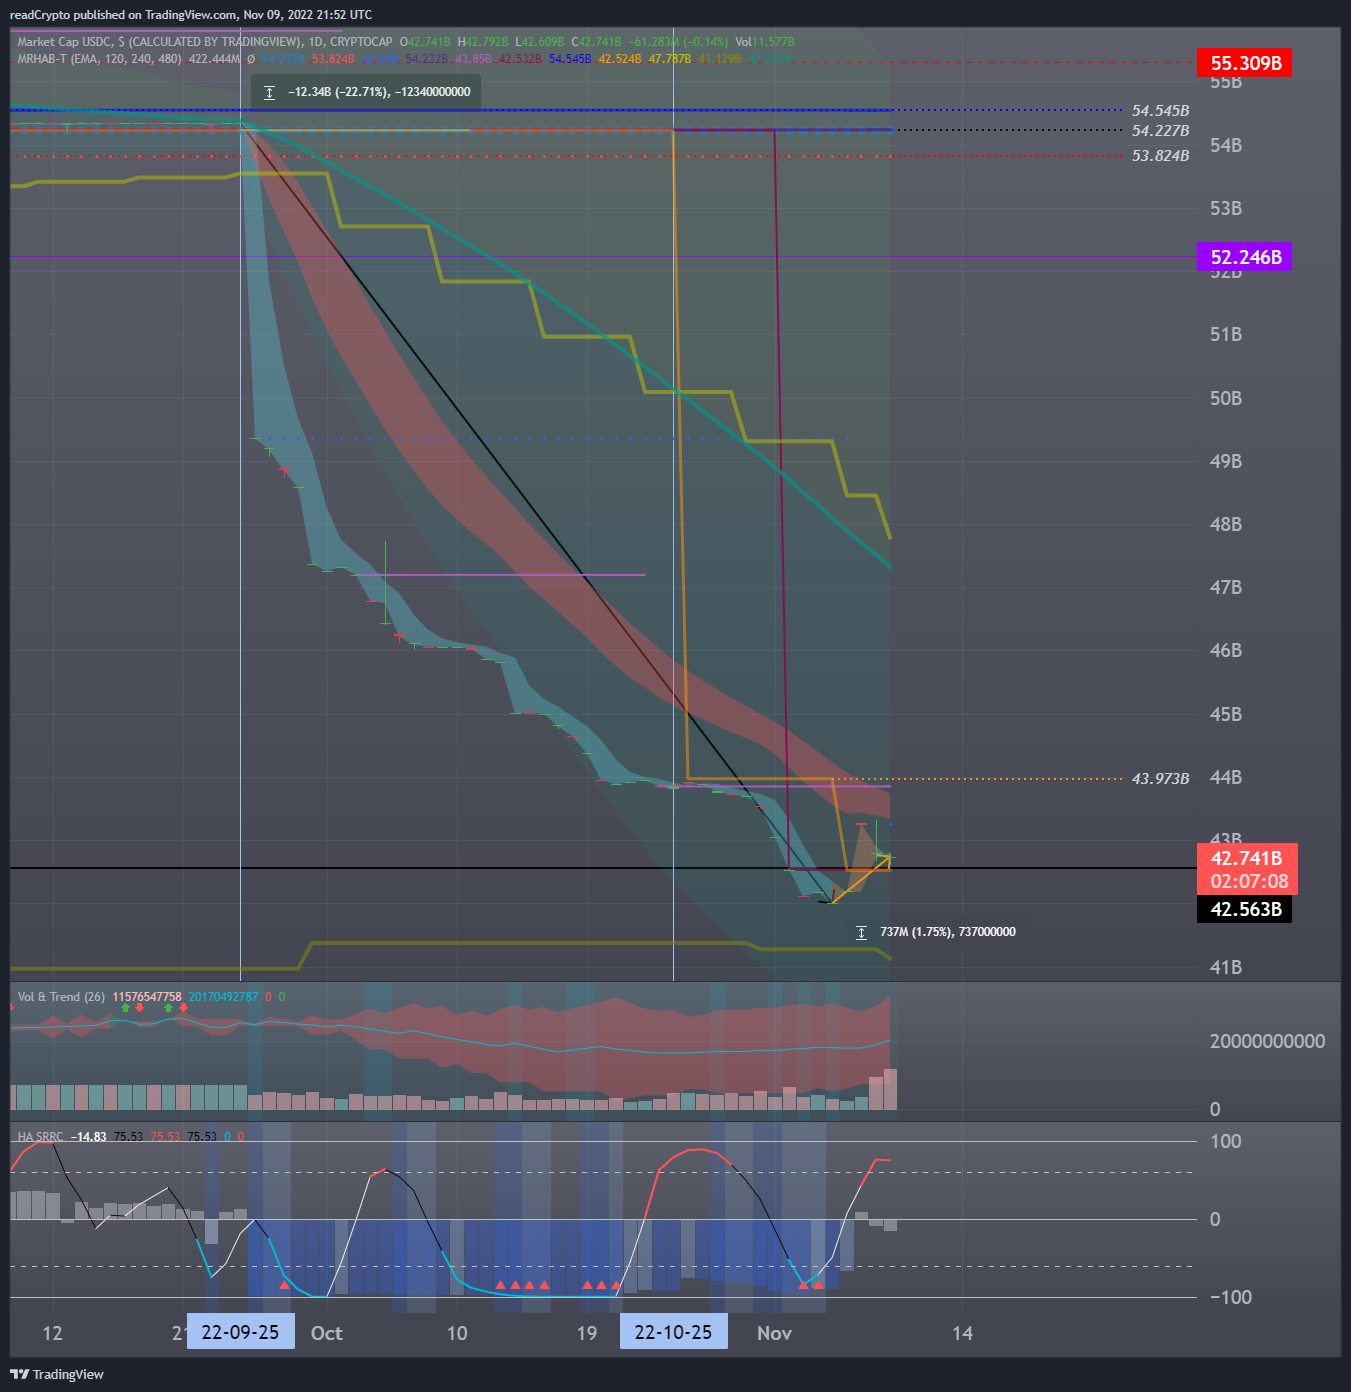Click the -100 oscillator scale label
The image size is (1351, 1392).
tap(1230, 1297)
